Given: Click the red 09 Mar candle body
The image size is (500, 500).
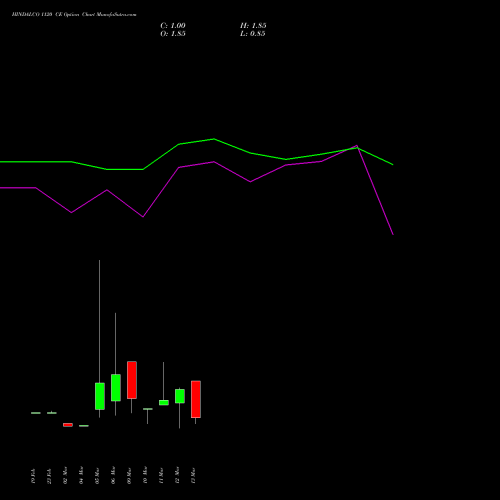Looking at the screenshot, I should (132, 380).
